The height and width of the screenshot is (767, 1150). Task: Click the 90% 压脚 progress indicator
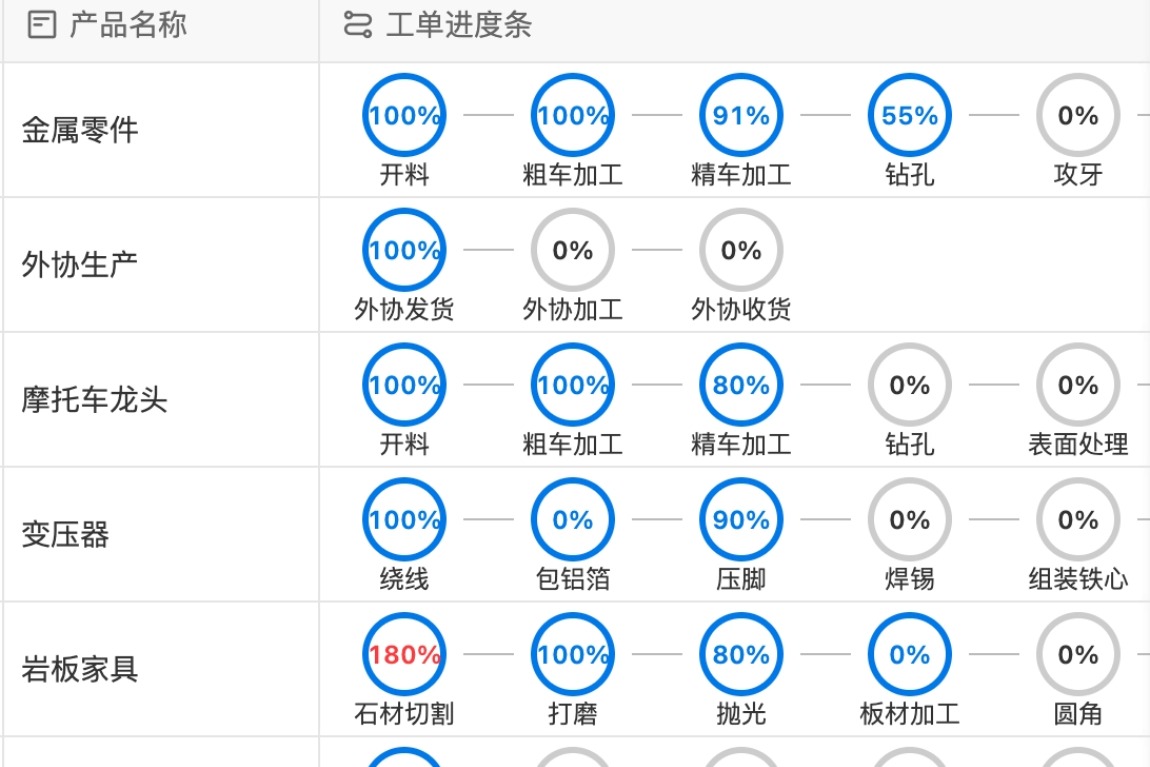[740, 520]
